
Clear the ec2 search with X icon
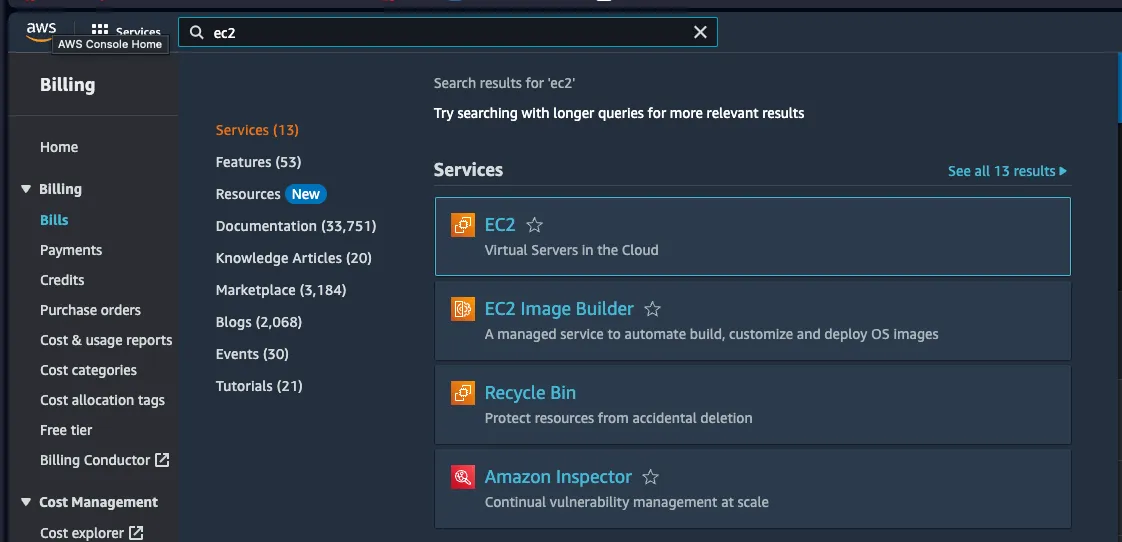point(700,32)
